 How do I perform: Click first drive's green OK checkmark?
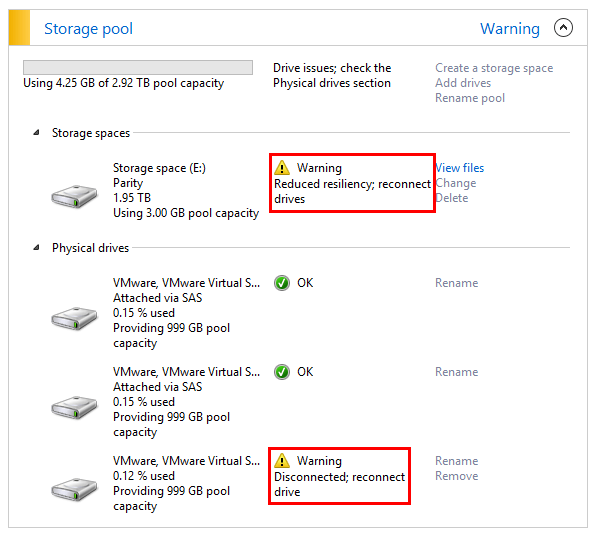pyautogui.click(x=282, y=283)
